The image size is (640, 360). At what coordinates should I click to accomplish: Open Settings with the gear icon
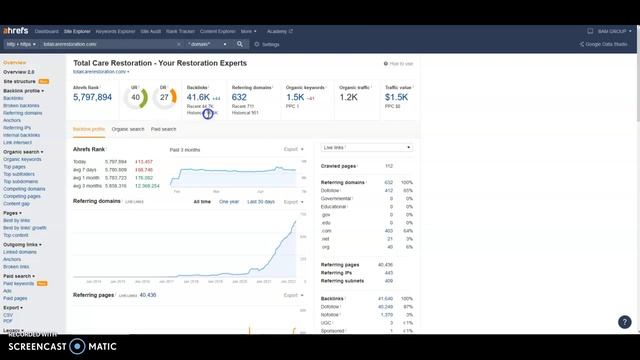(x=267, y=44)
